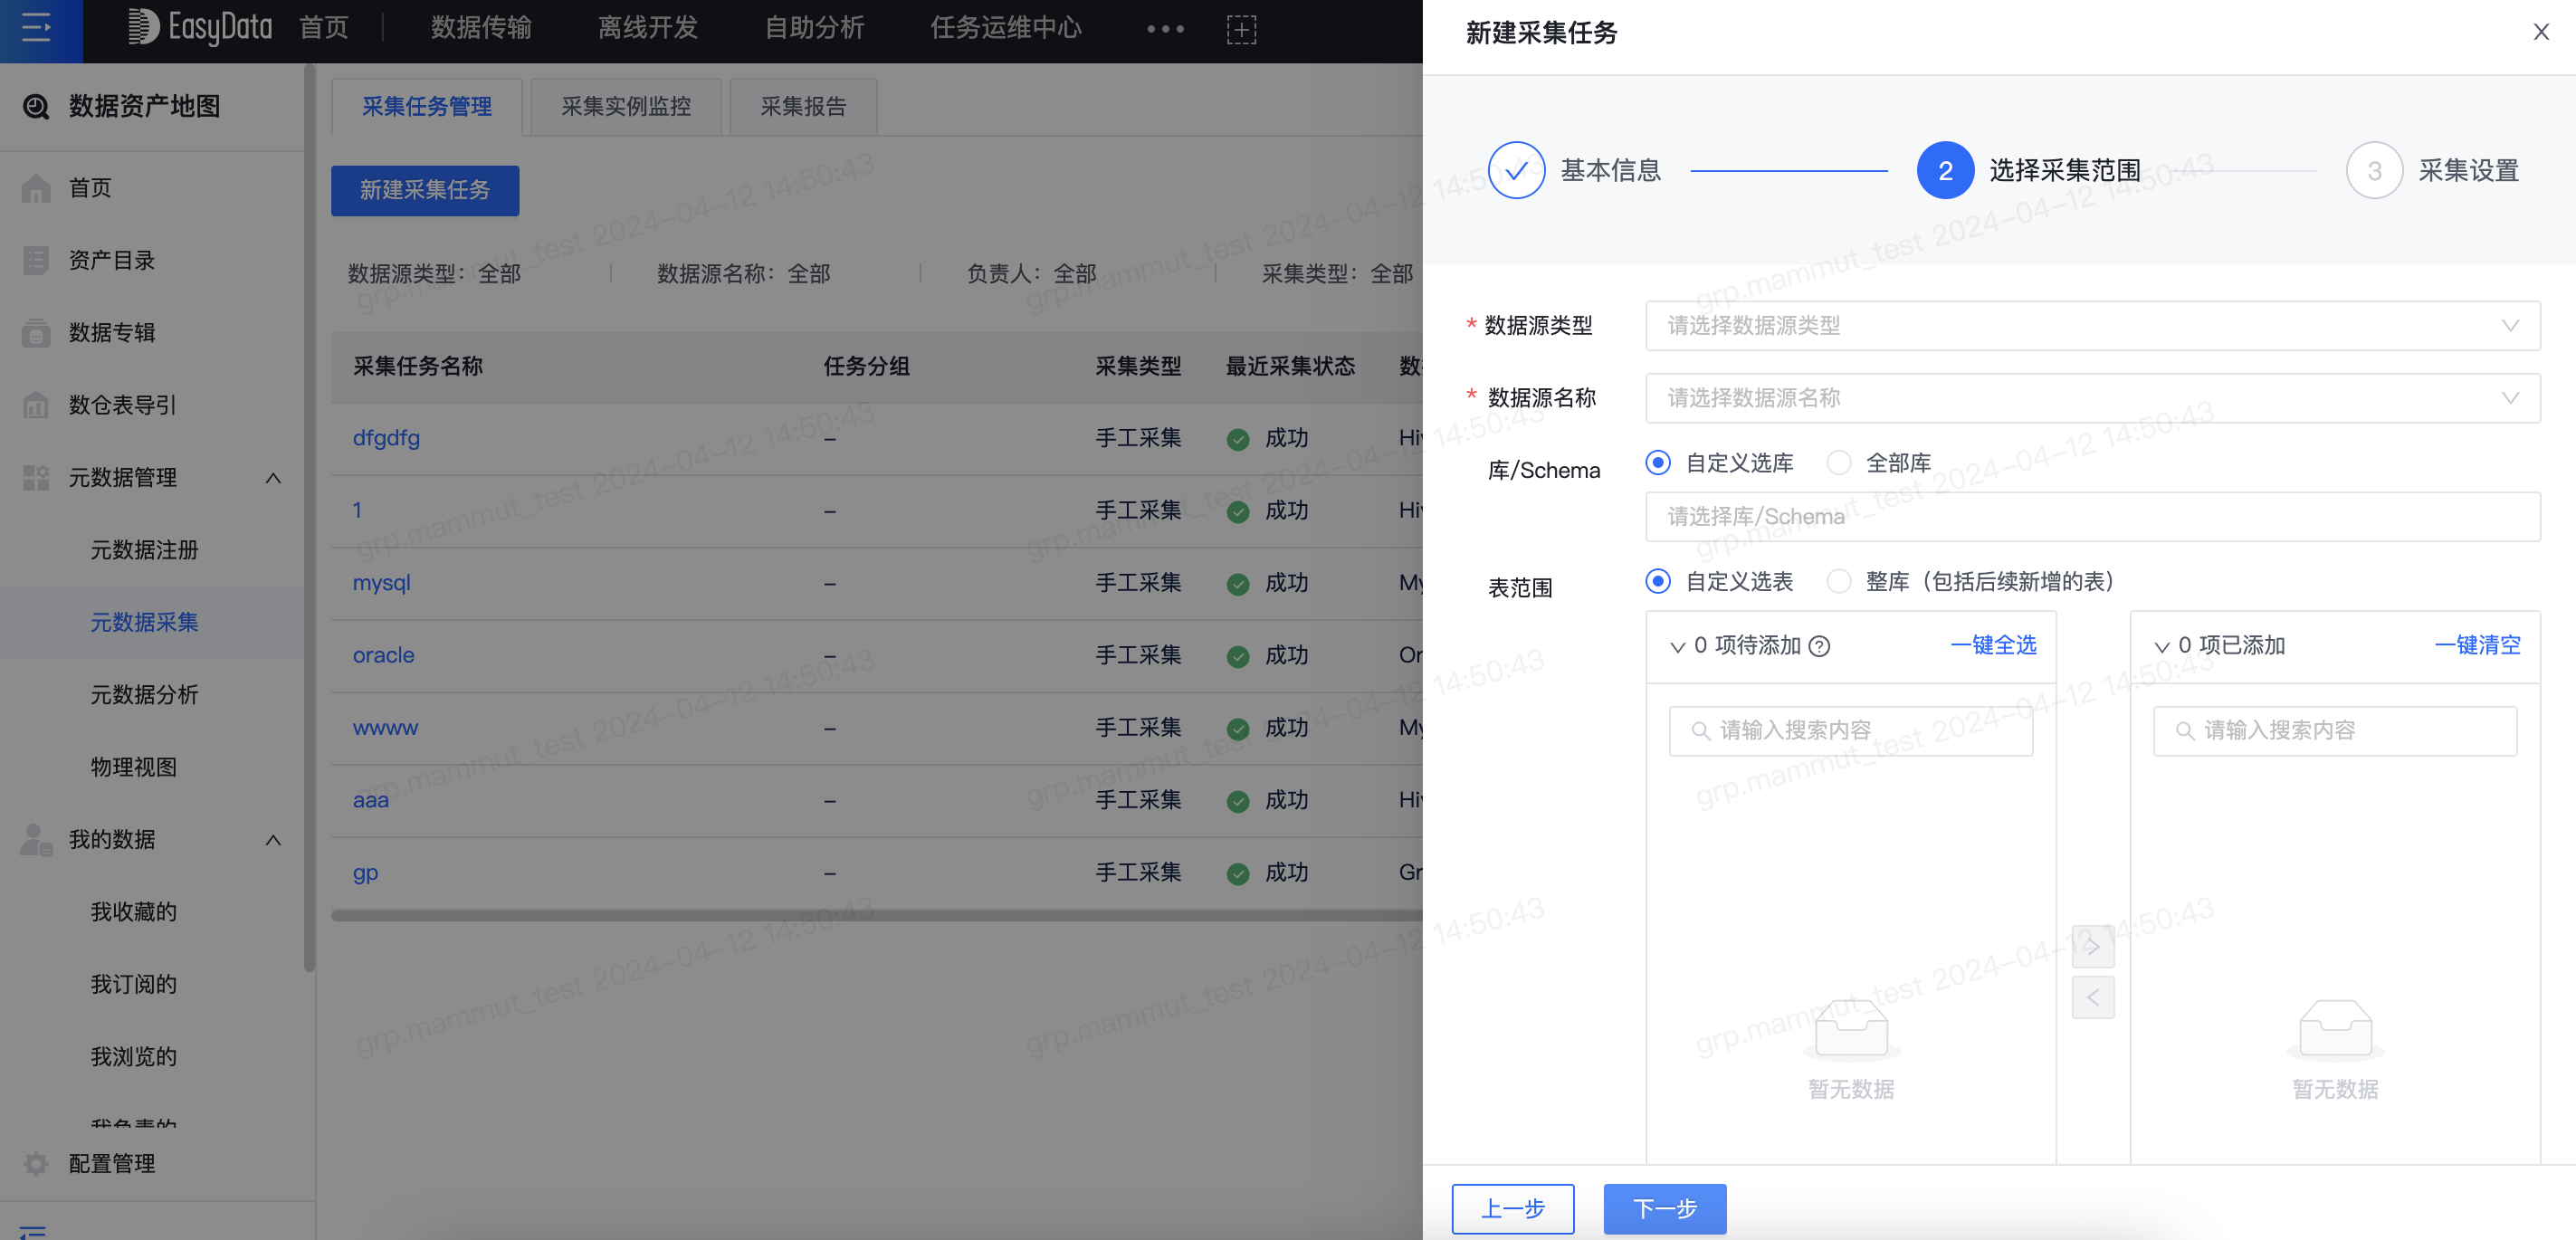Screen dimensions: 2576x1240
Task: Click the 首页 home icon in sidebar
Action: (36, 188)
